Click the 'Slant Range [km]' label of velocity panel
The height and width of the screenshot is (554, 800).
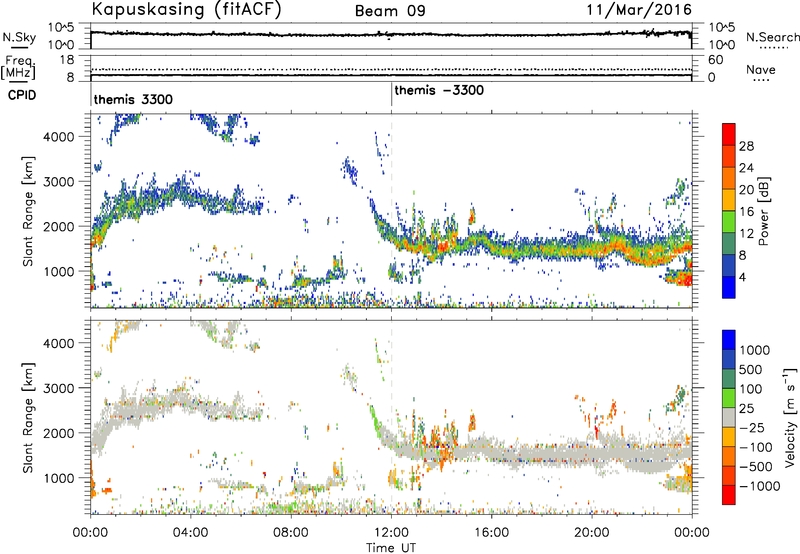28,418
